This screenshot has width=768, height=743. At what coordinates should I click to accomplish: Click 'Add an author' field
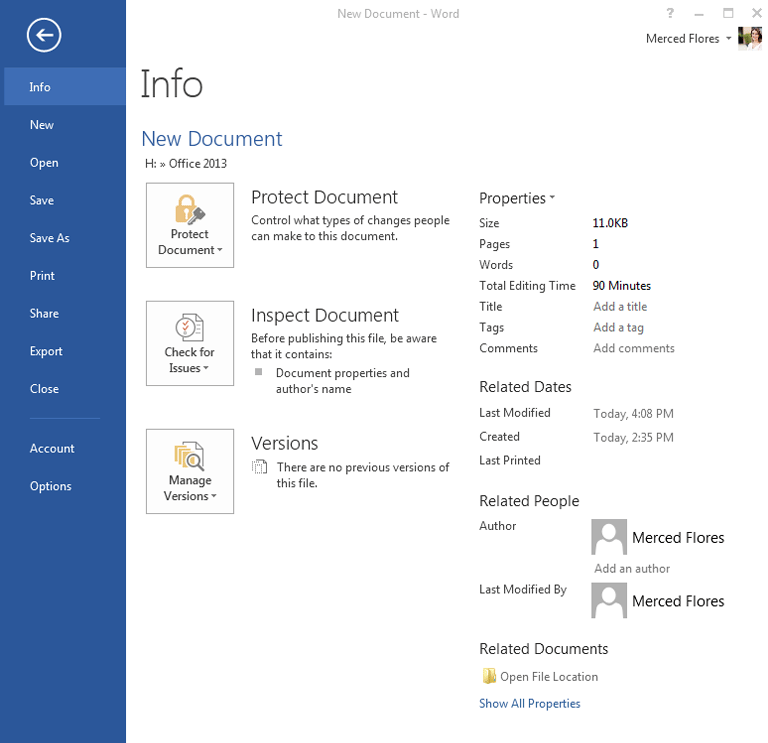point(632,569)
